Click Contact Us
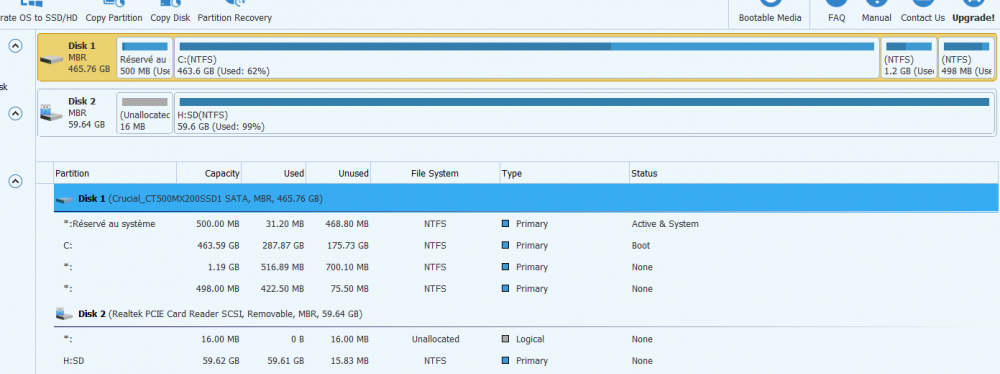The image size is (1000, 374). (x=922, y=11)
